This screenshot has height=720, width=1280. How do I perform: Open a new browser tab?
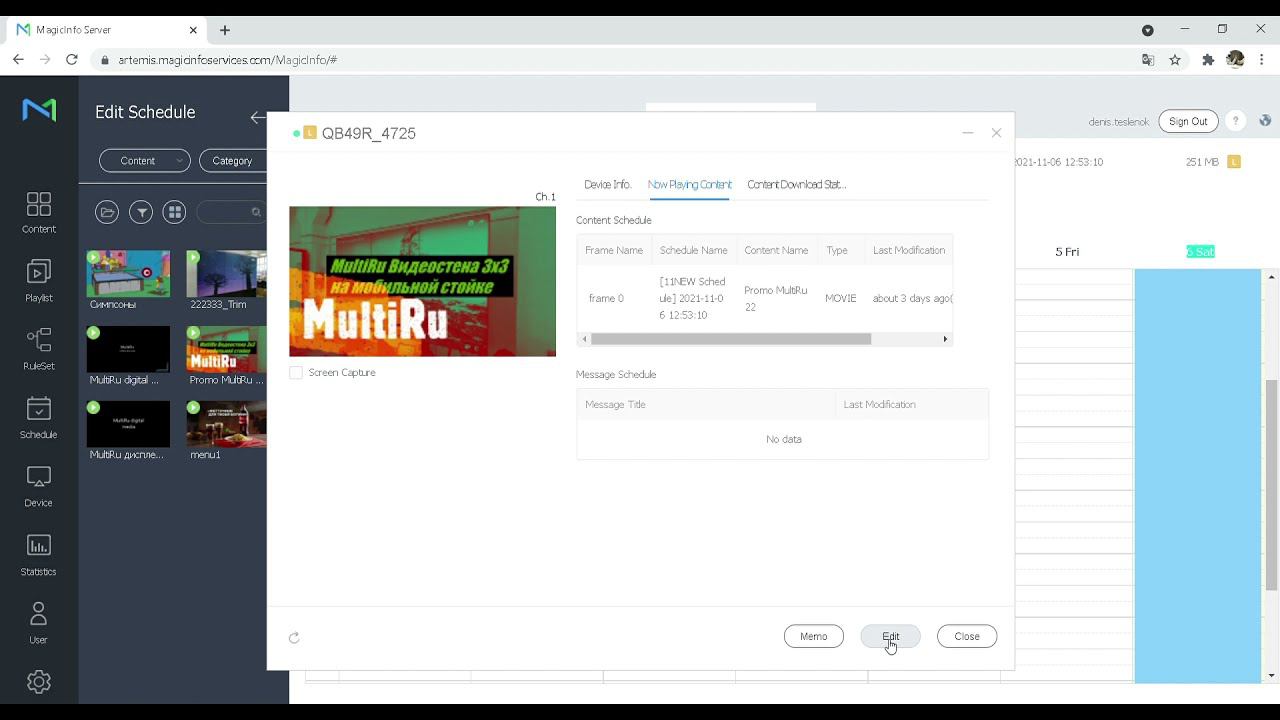point(225,30)
